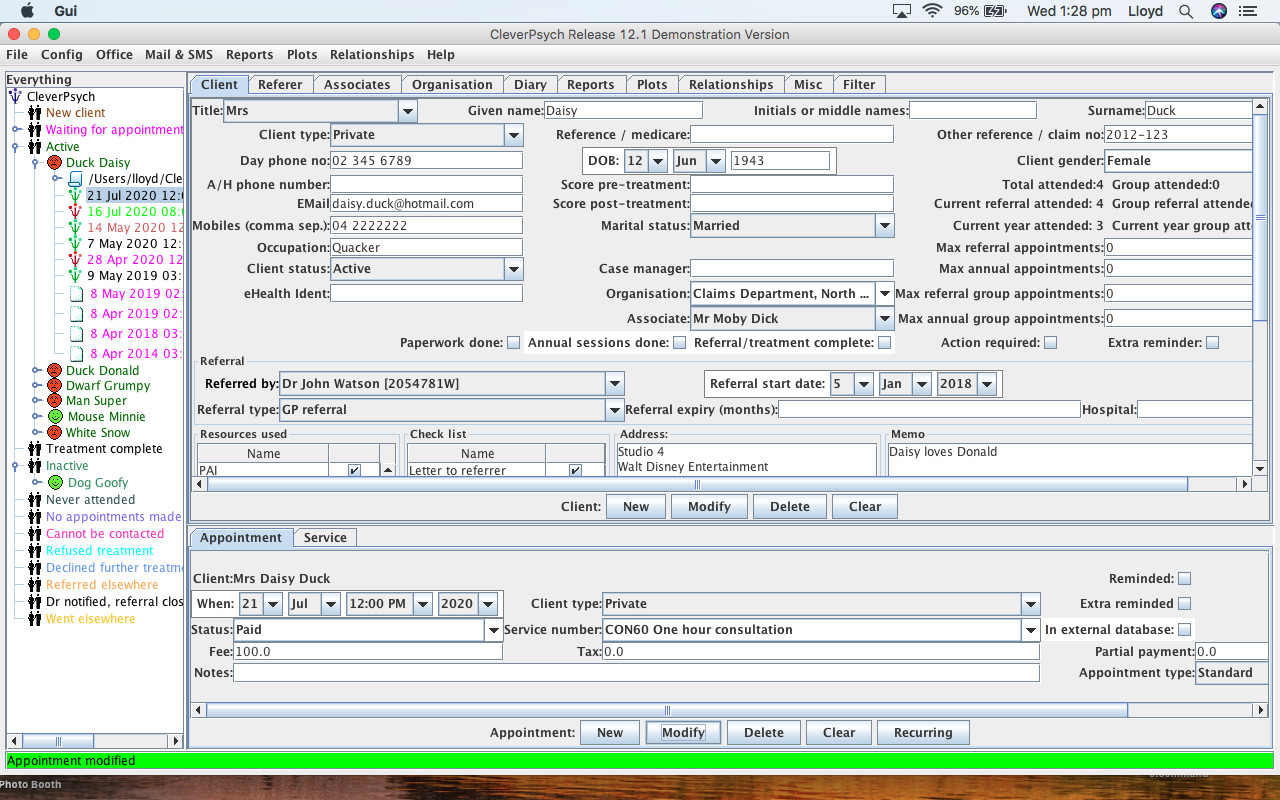
Task: Switch to the Referer tab
Action: pos(280,84)
